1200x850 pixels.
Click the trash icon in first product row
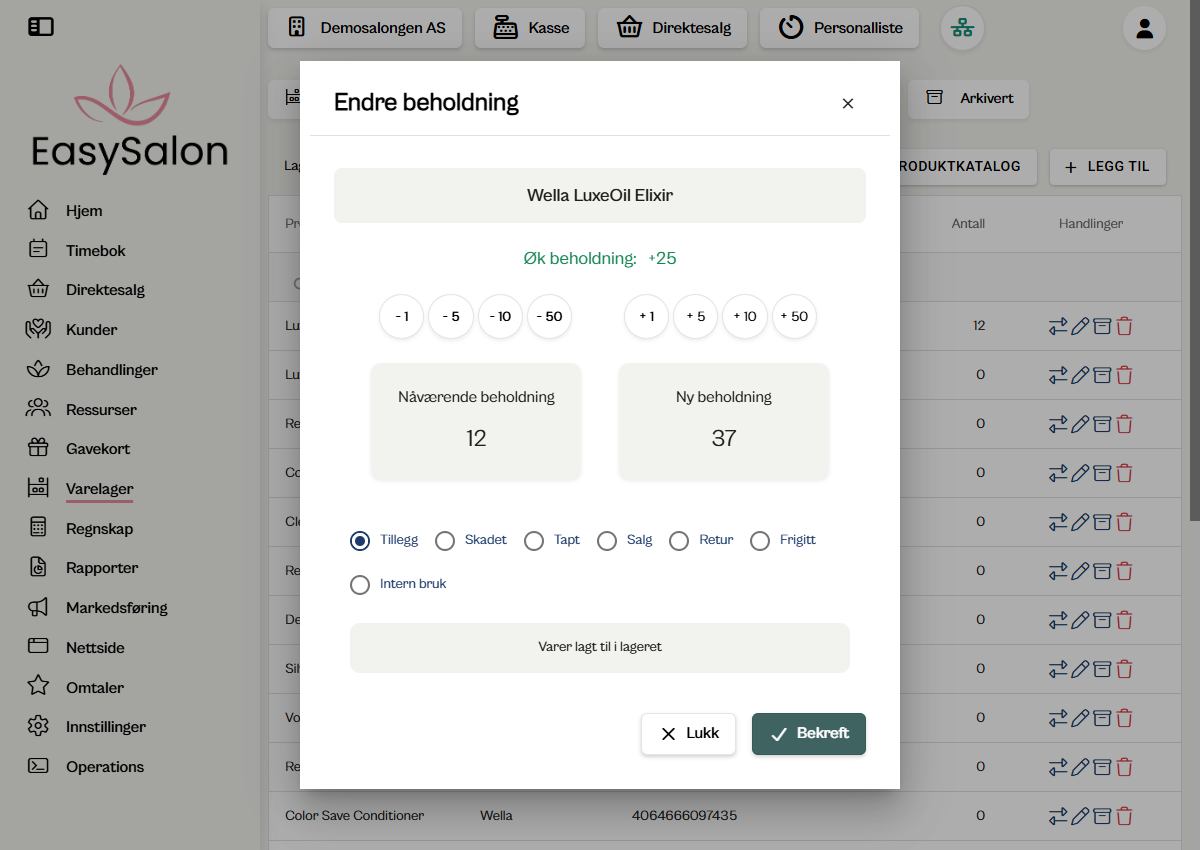point(1124,326)
